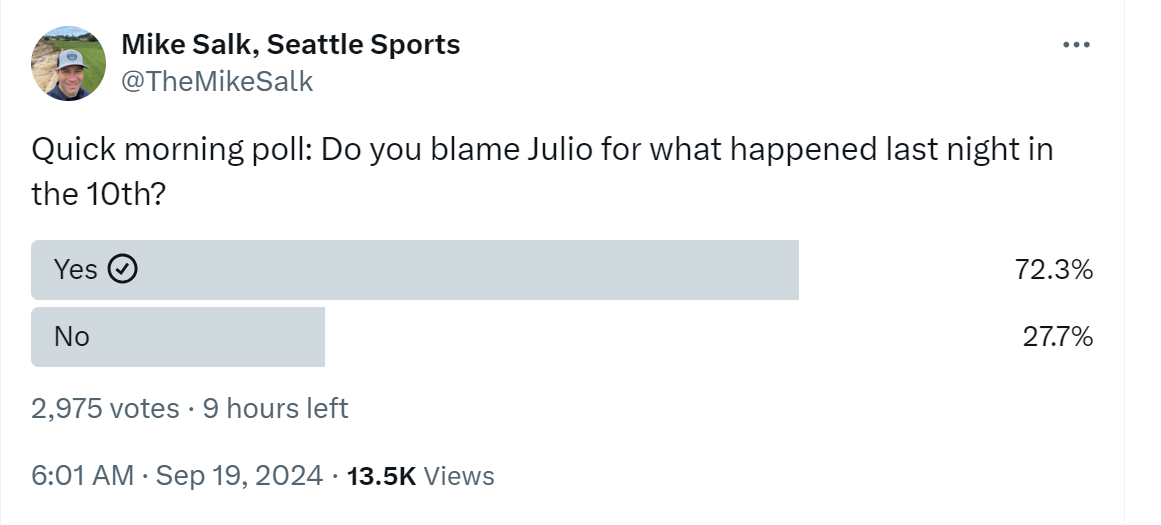The width and height of the screenshot is (1161, 525).
Task: Click the 'Yes' option label text
Action: tap(76, 270)
